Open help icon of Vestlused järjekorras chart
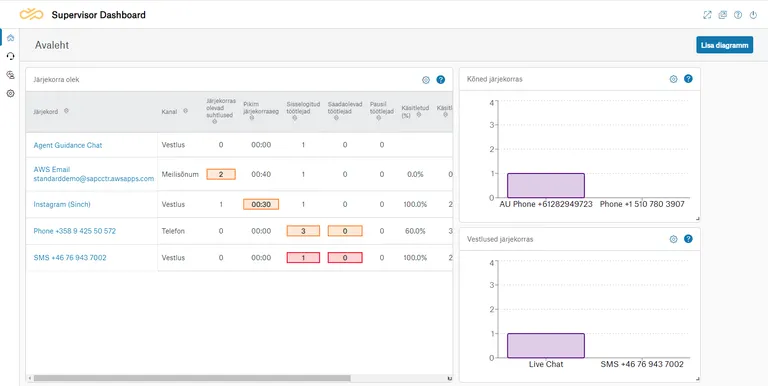Viewport: 768px width, 386px height. [688, 239]
